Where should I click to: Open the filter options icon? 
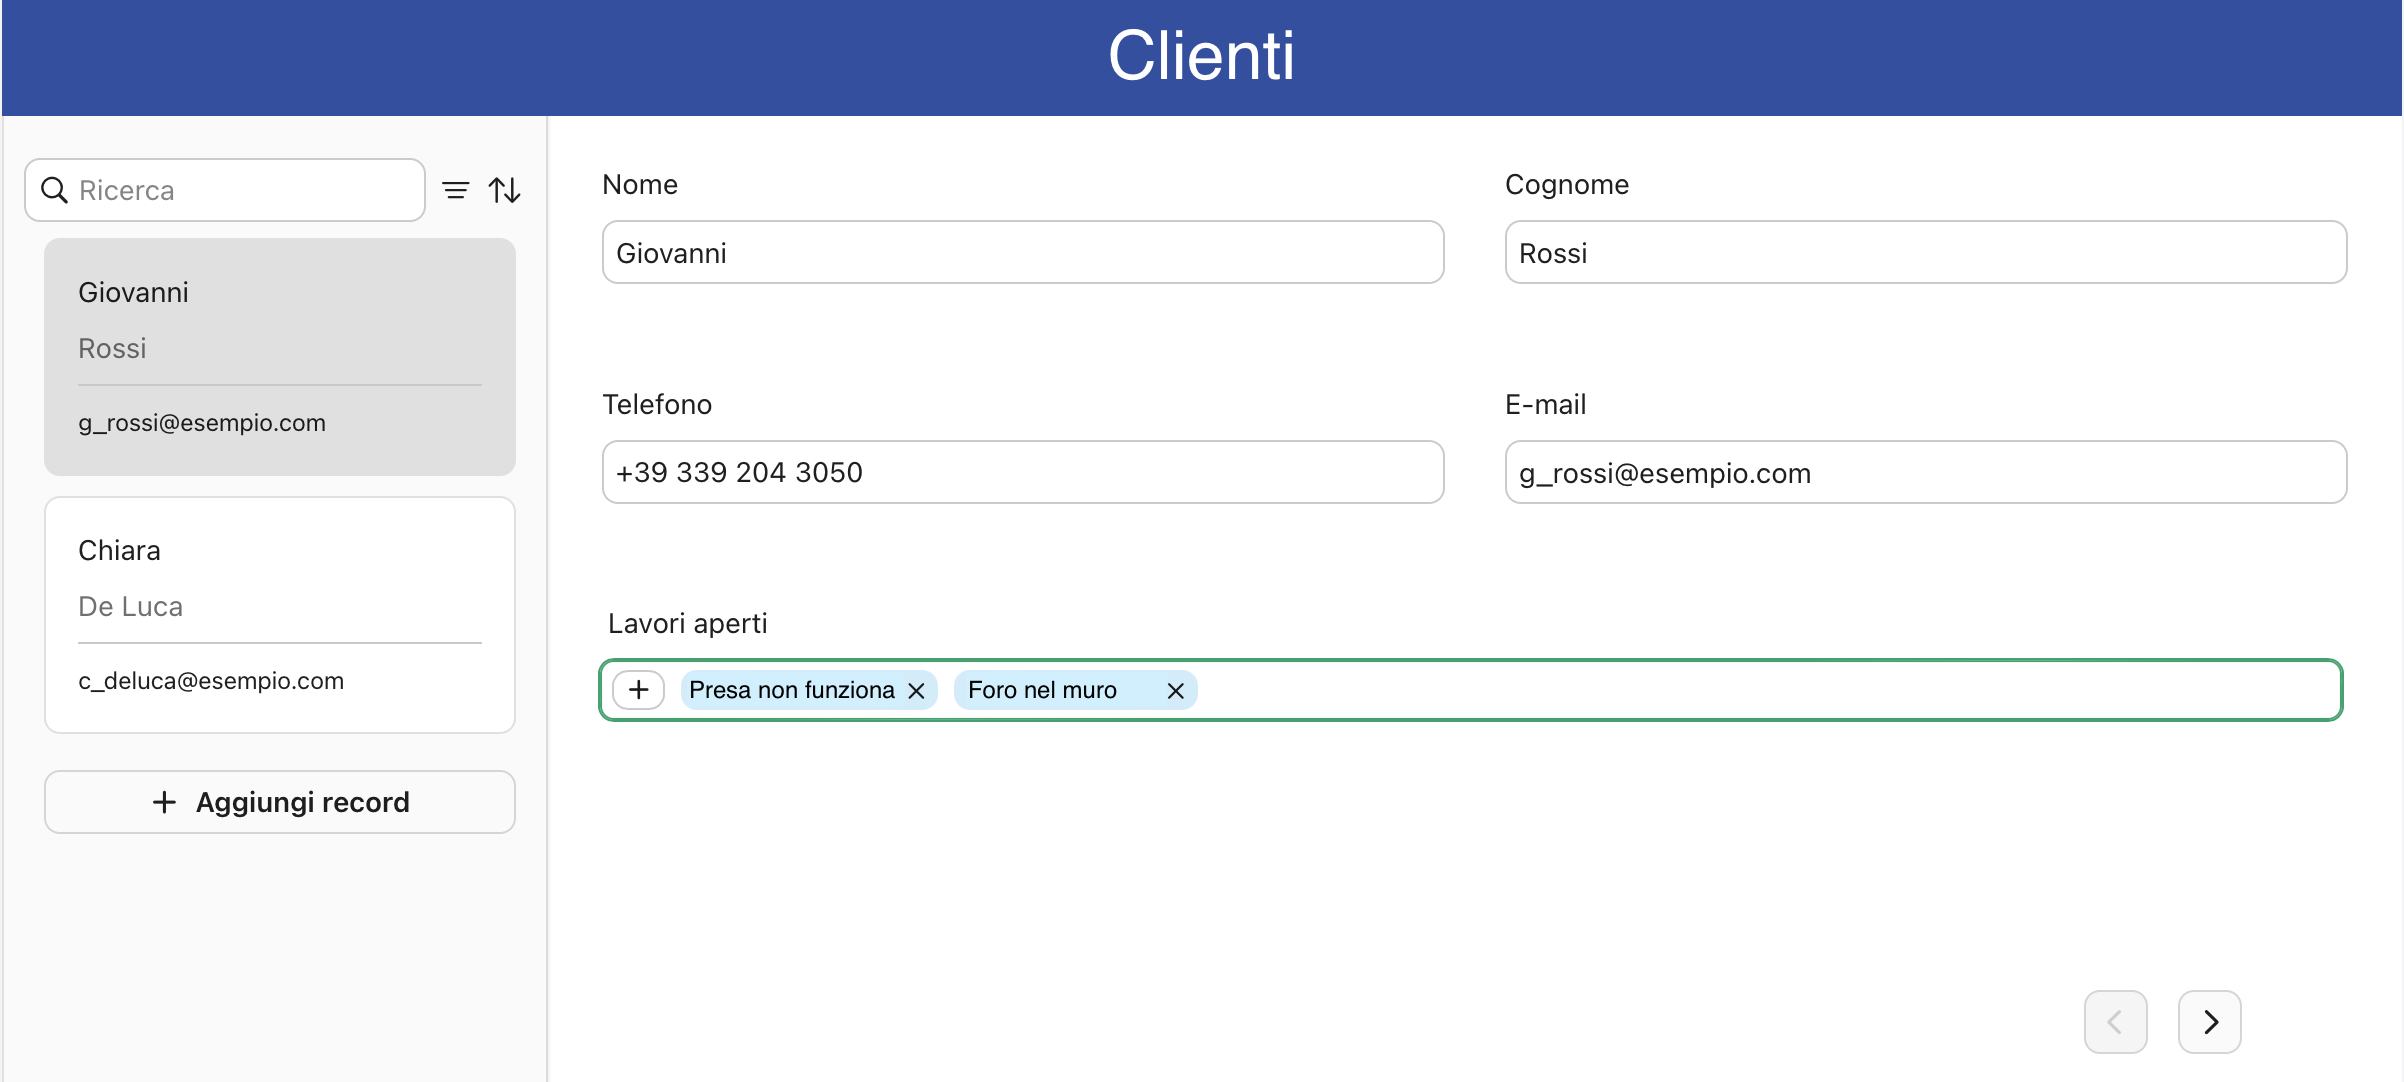[x=456, y=189]
